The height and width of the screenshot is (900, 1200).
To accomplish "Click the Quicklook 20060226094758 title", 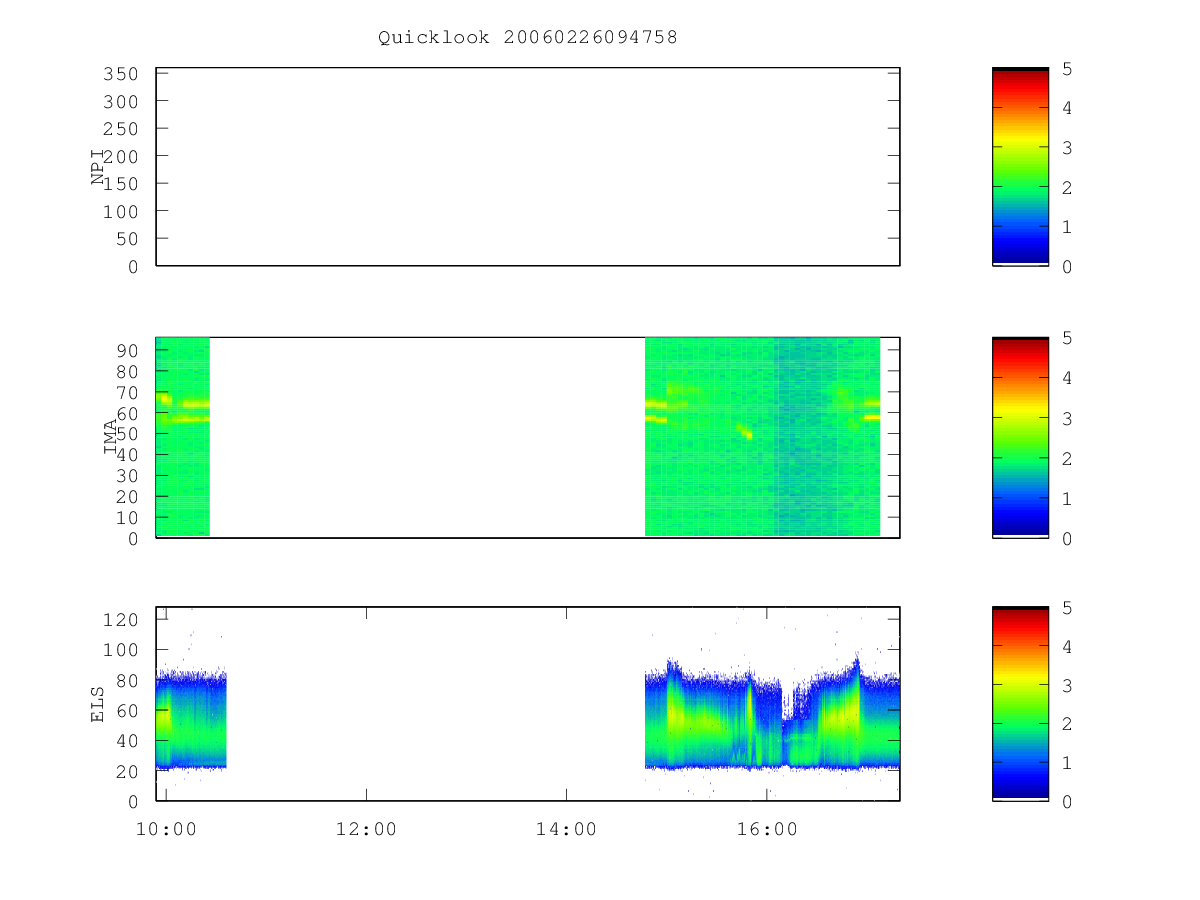I will [528, 38].
